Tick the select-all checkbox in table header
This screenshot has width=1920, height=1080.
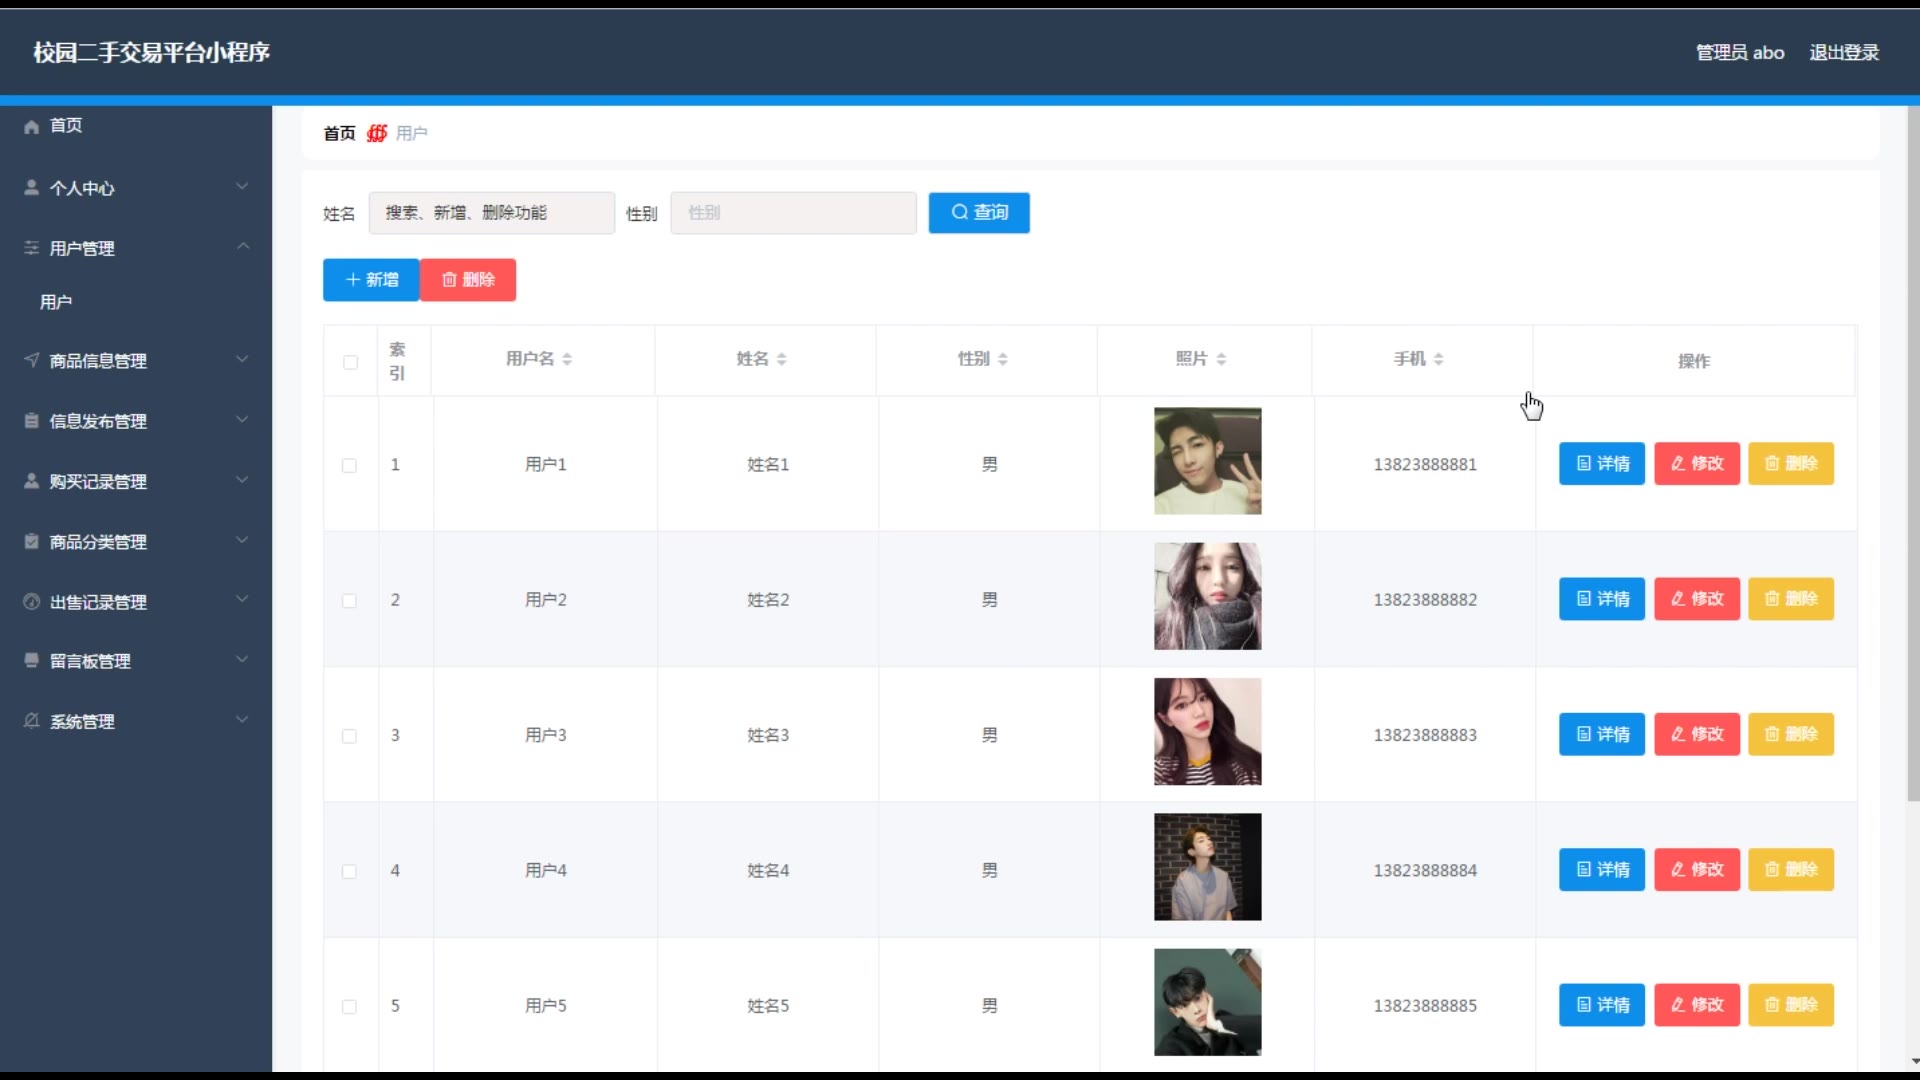pyautogui.click(x=350, y=362)
